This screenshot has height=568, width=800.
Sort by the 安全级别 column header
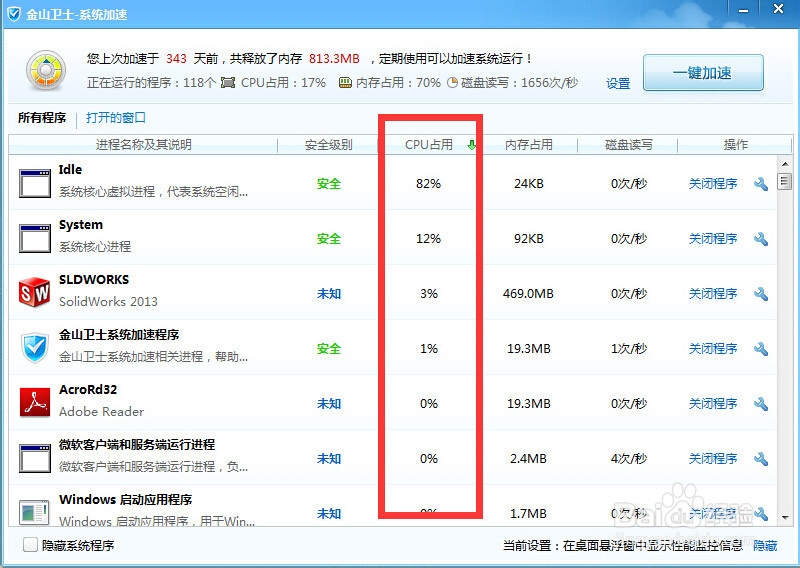coord(328,145)
